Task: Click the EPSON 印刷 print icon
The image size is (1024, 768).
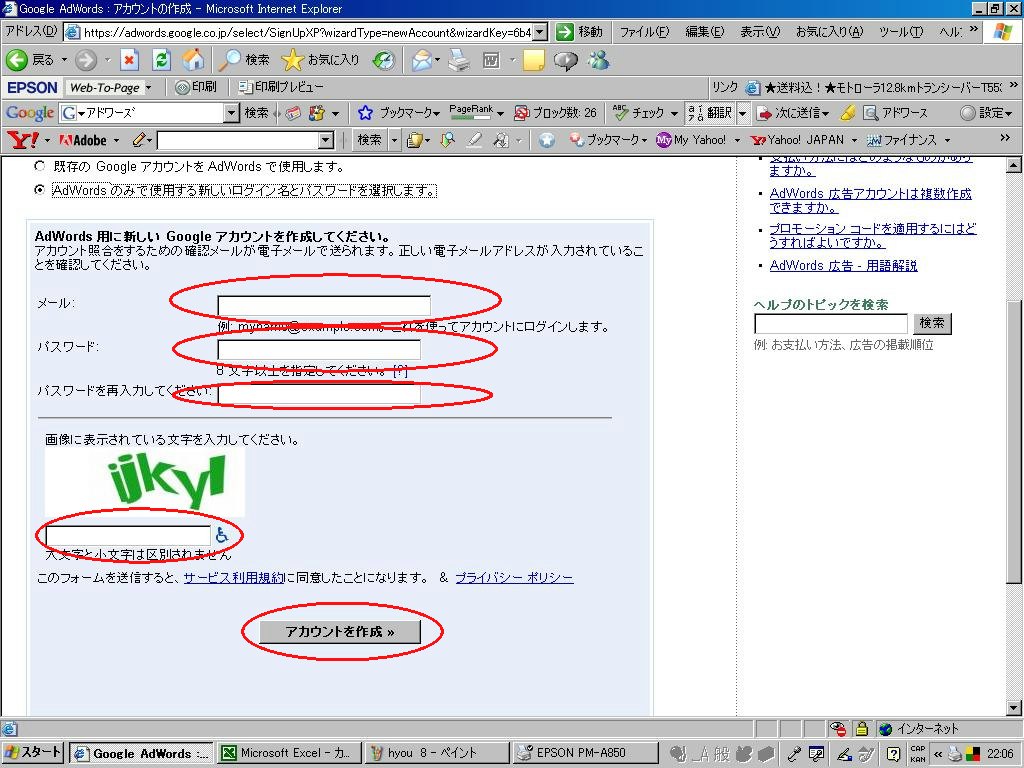Action: click(195, 87)
